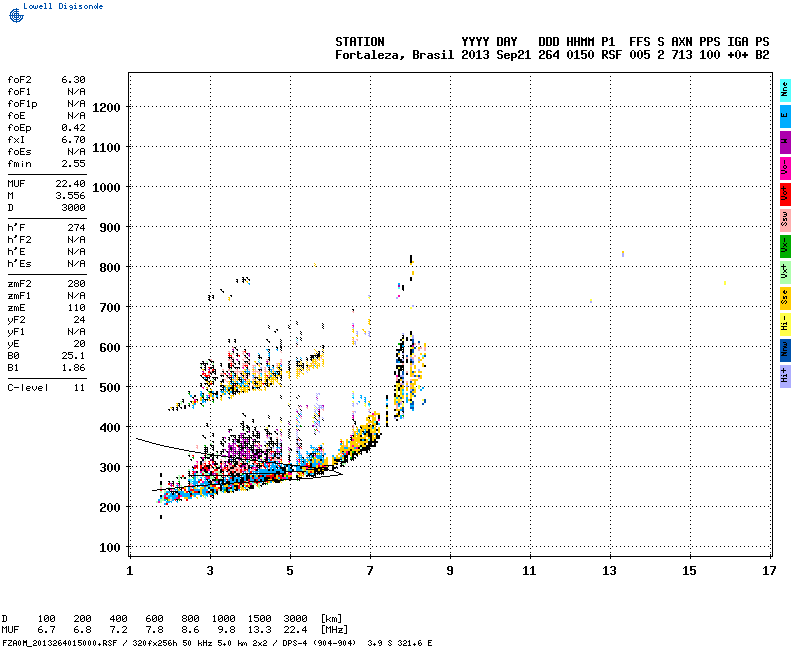This screenshot has width=800, height=650.
Task: Select the blue E legend swatch
Action: click(785, 116)
